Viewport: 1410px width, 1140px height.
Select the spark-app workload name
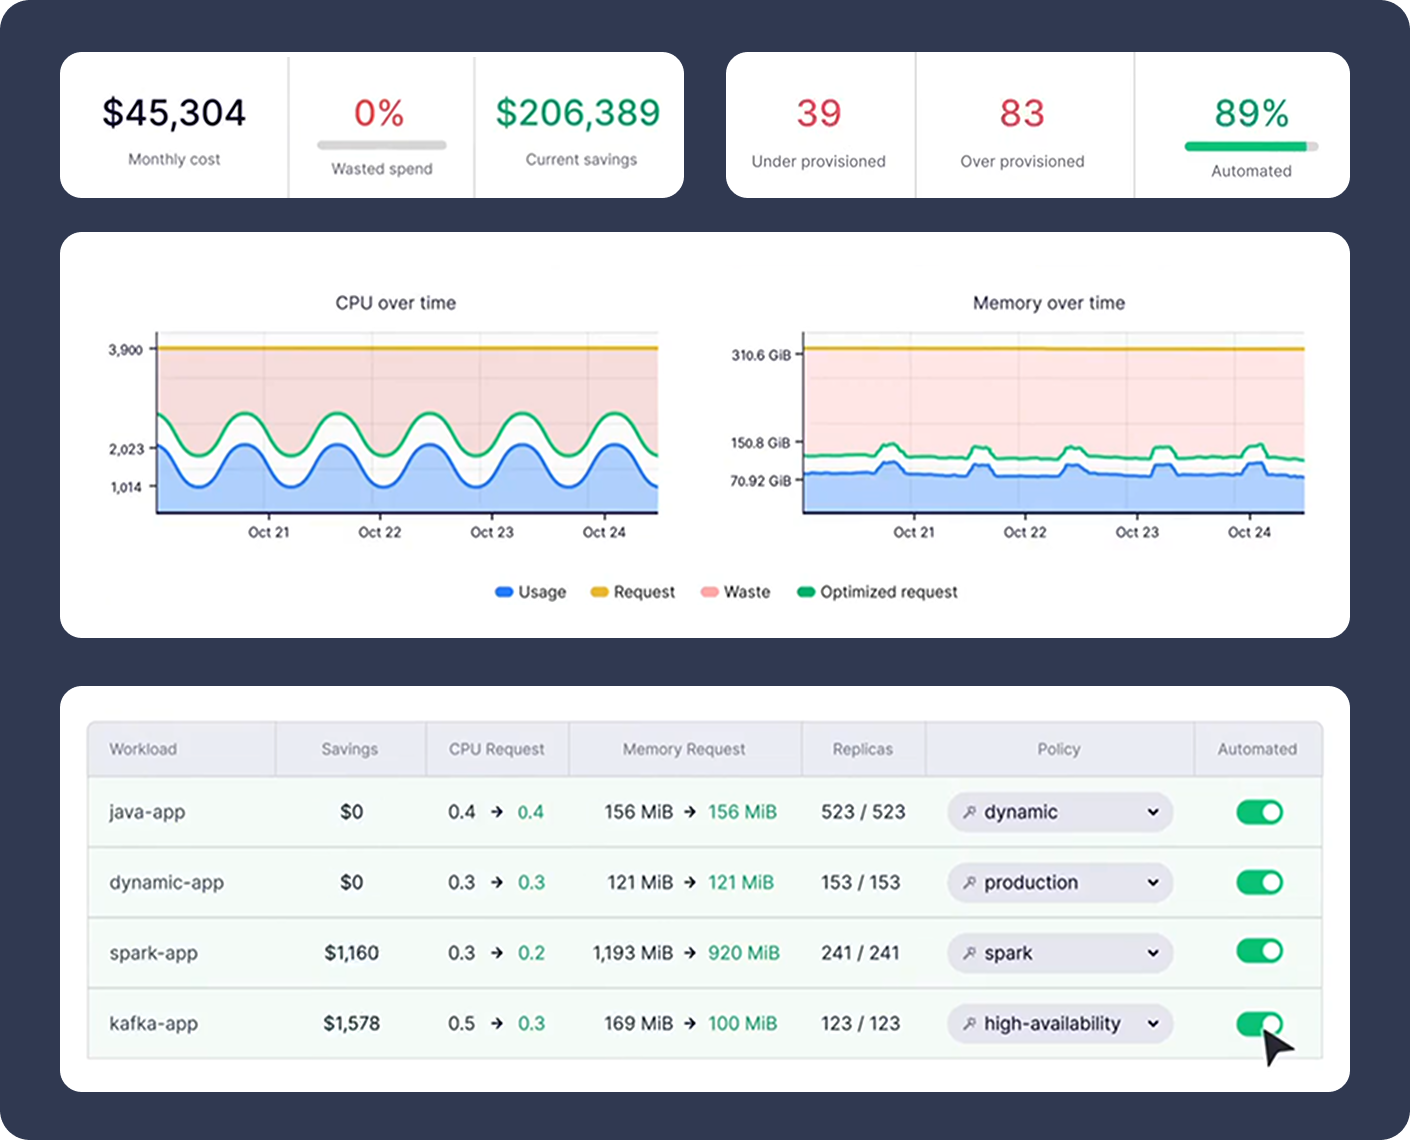pos(154,953)
